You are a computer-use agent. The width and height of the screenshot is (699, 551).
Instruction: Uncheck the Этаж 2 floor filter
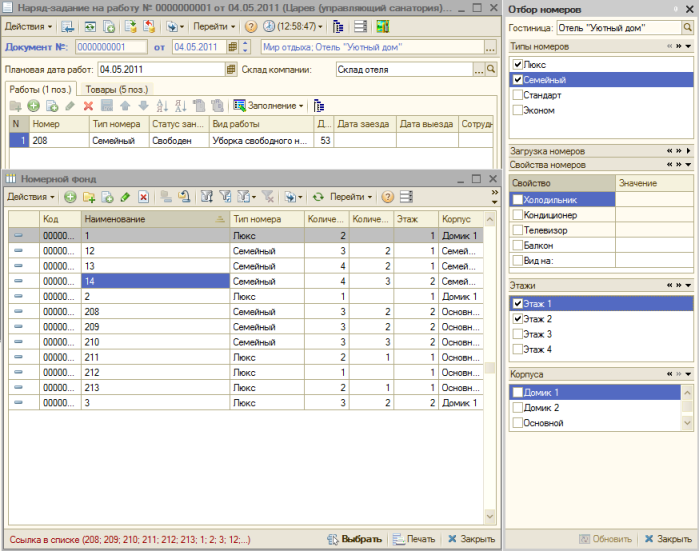(x=517, y=318)
